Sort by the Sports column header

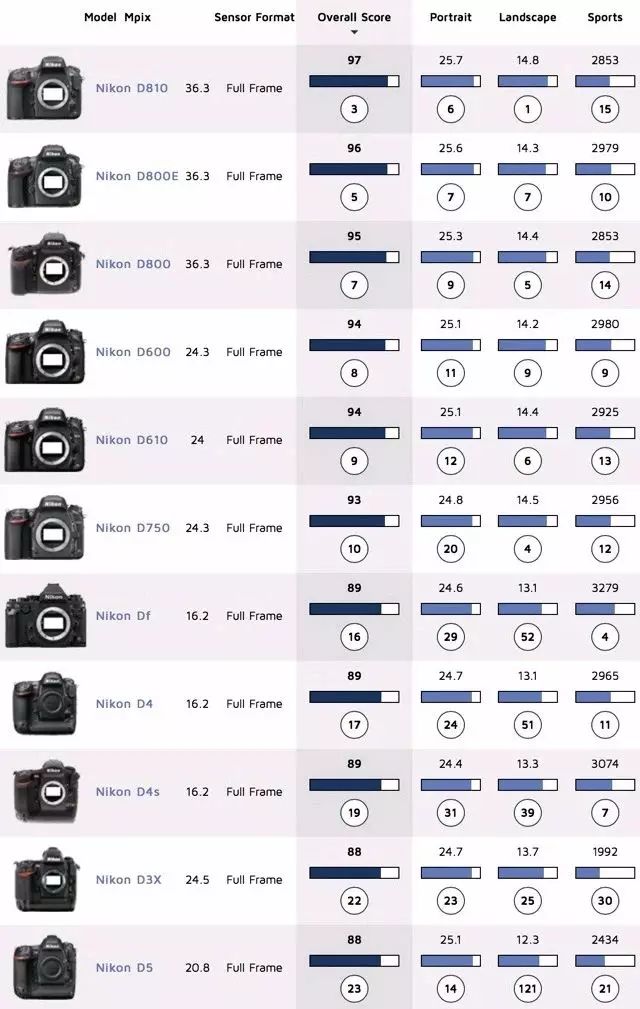[x=605, y=17]
